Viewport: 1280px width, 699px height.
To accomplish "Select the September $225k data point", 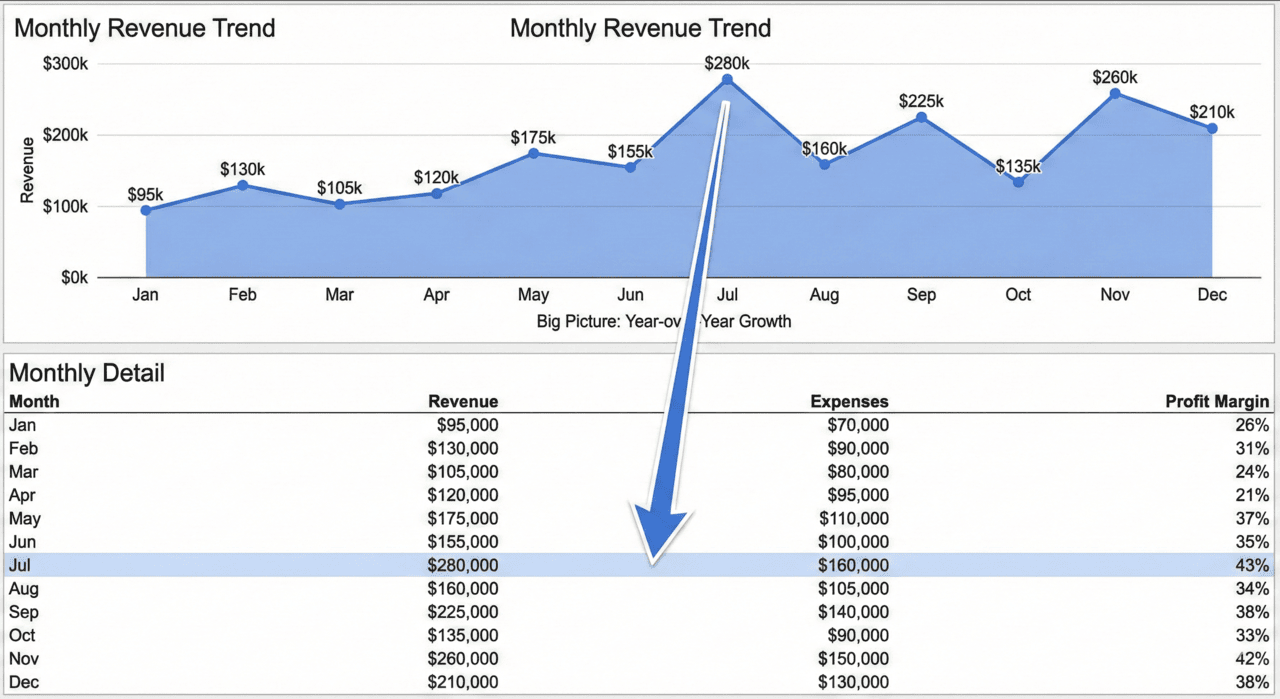I will click(921, 117).
